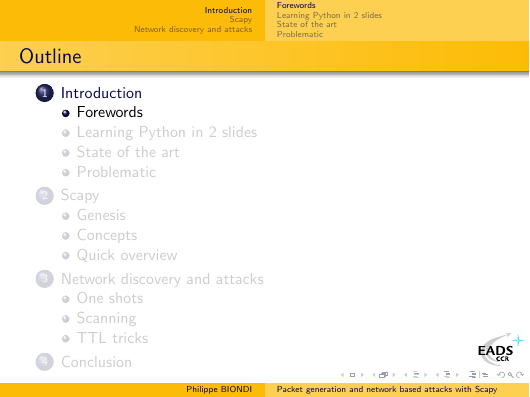Click the presentation title in footer

387,389
